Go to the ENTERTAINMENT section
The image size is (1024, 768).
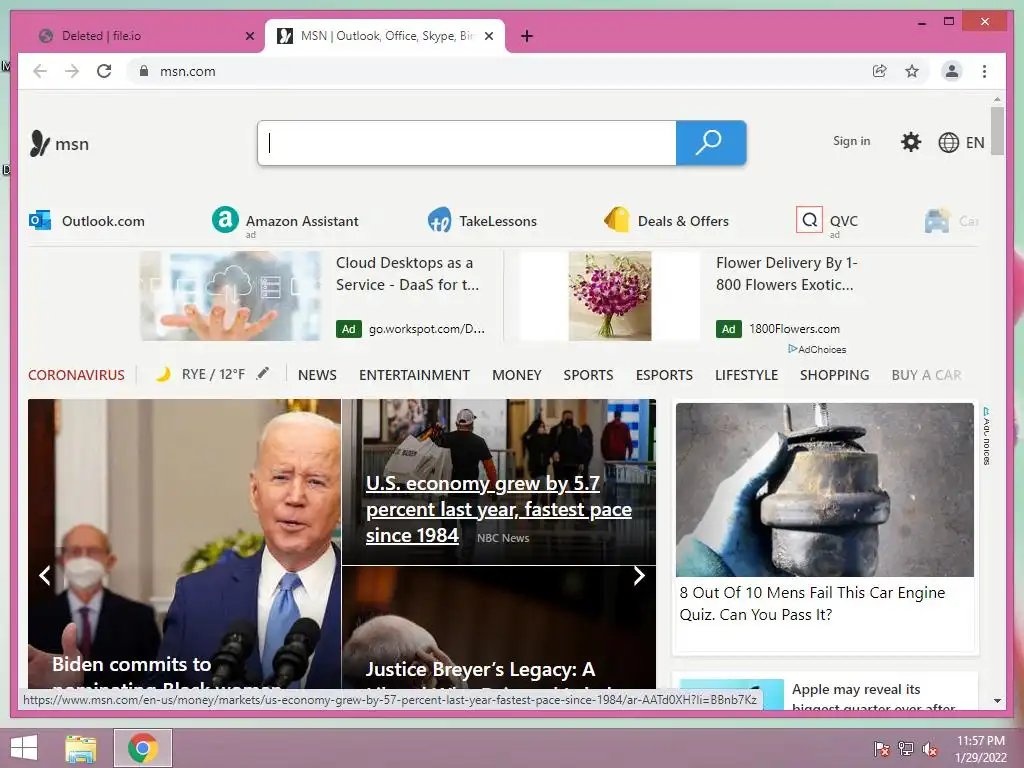coord(414,375)
